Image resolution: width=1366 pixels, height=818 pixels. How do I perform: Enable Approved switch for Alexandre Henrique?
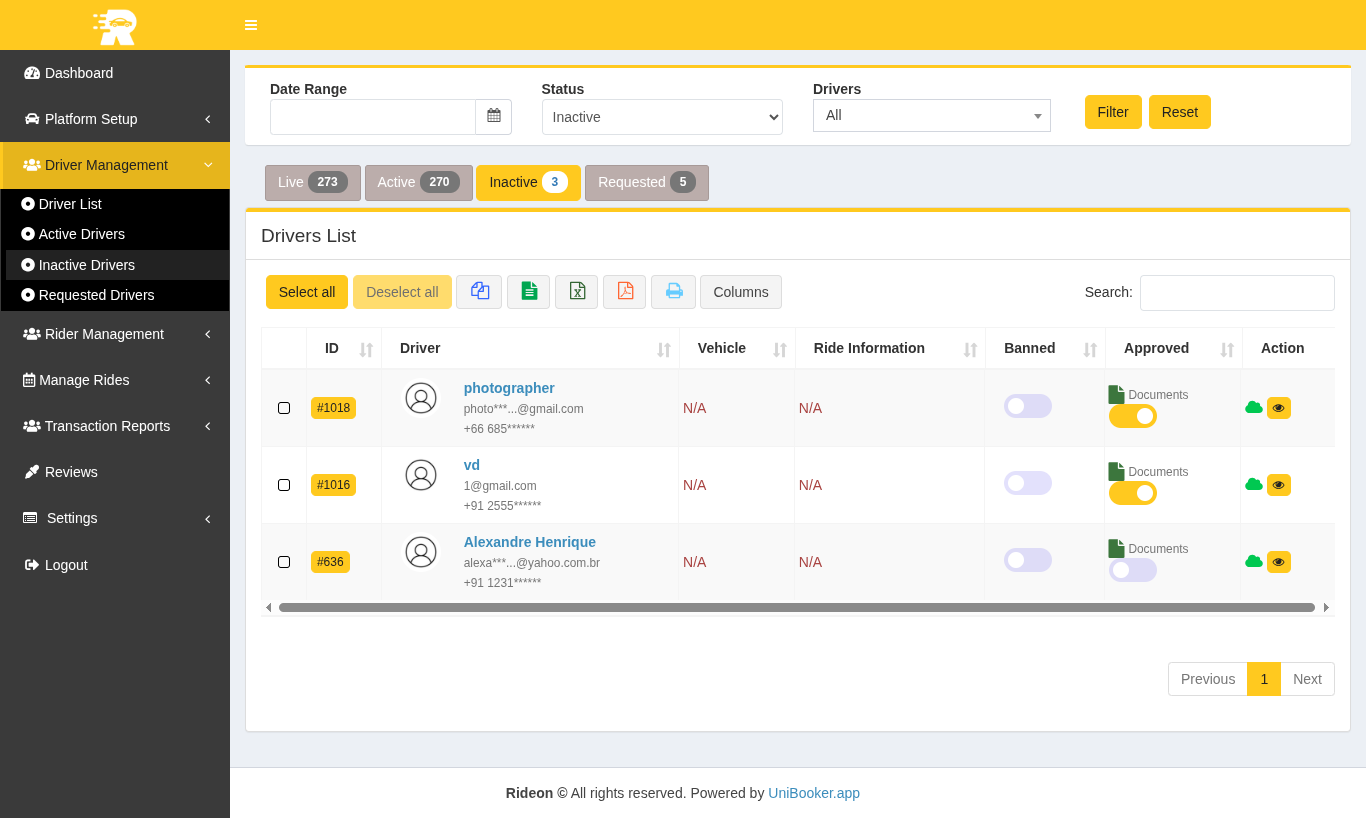[x=1132, y=570]
